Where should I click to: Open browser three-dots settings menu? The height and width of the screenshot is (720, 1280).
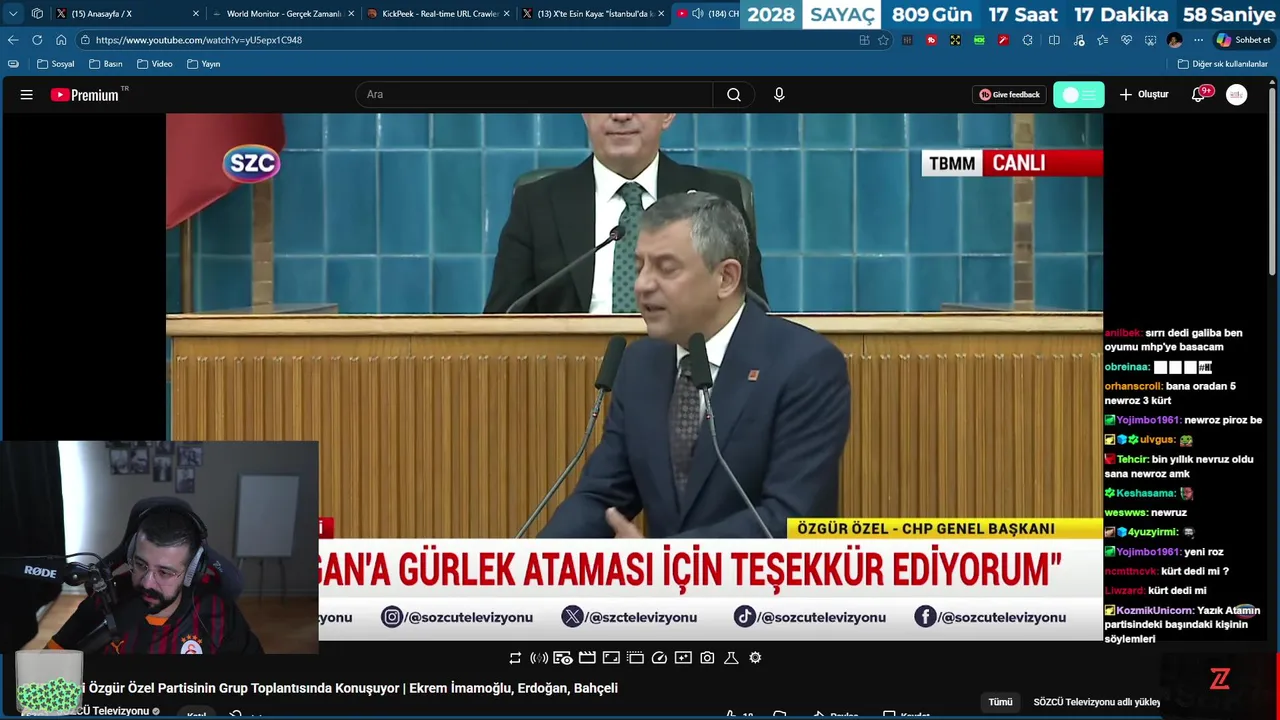pos(1198,40)
